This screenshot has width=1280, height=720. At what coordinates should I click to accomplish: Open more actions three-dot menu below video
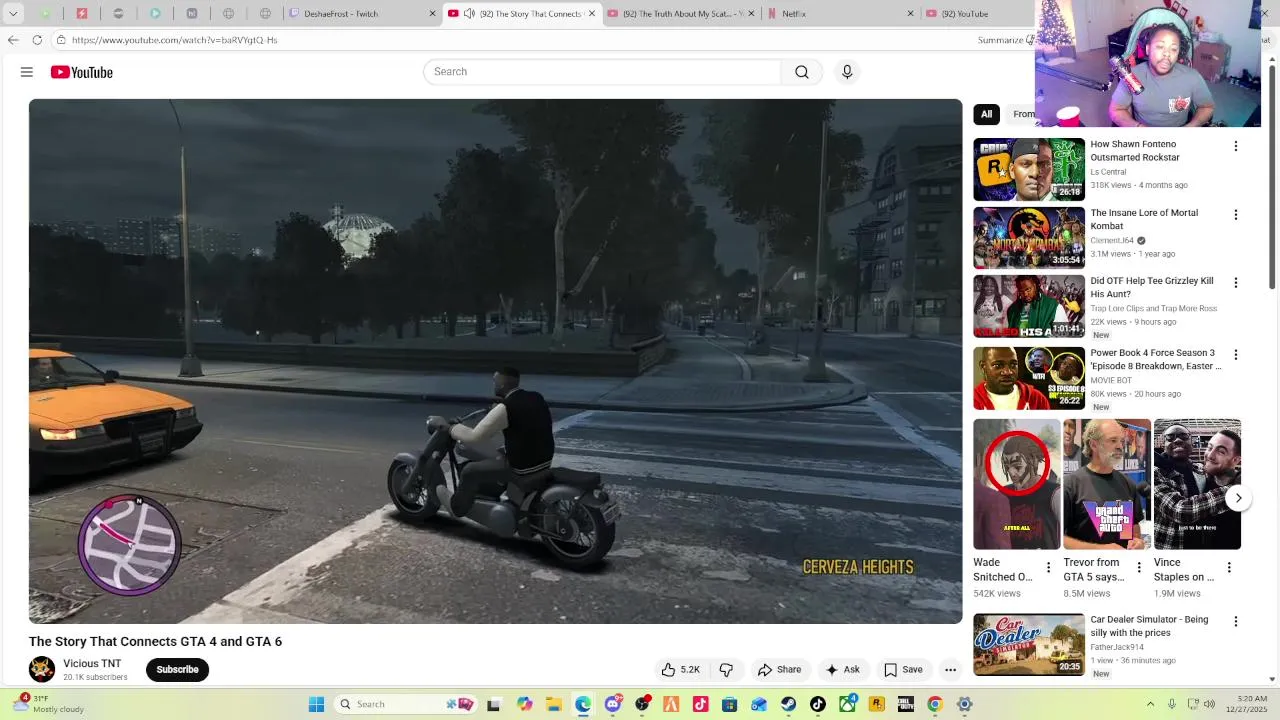pos(951,670)
